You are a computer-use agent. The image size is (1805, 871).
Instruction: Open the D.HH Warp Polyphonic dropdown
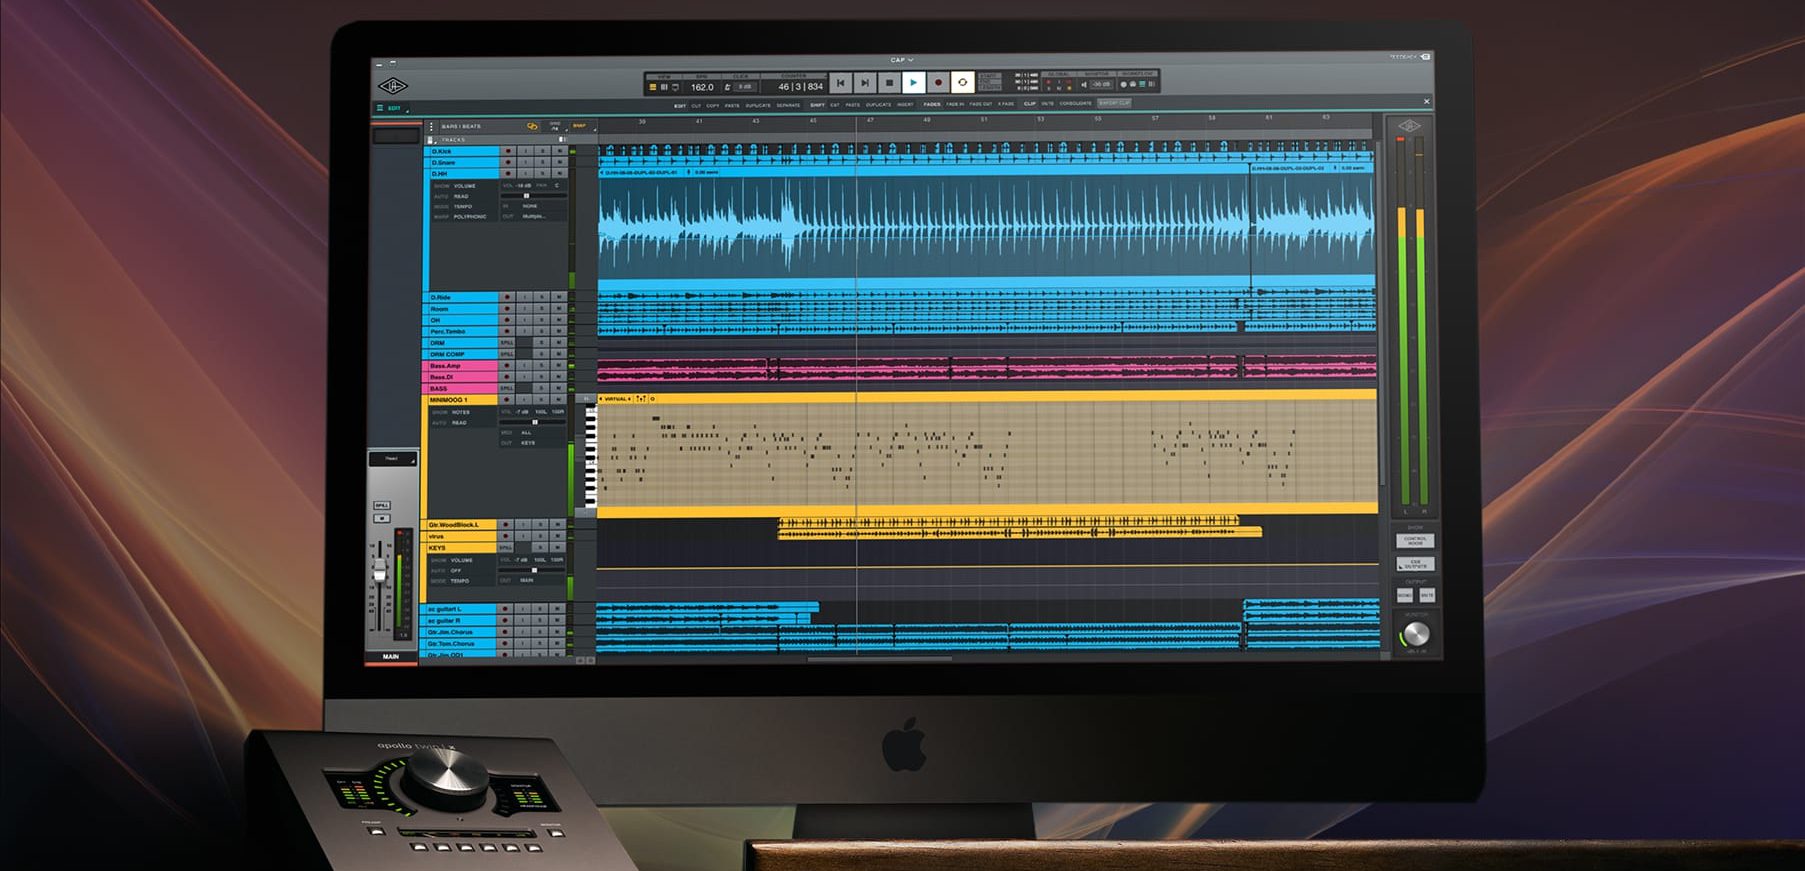pyautogui.click(x=470, y=217)
